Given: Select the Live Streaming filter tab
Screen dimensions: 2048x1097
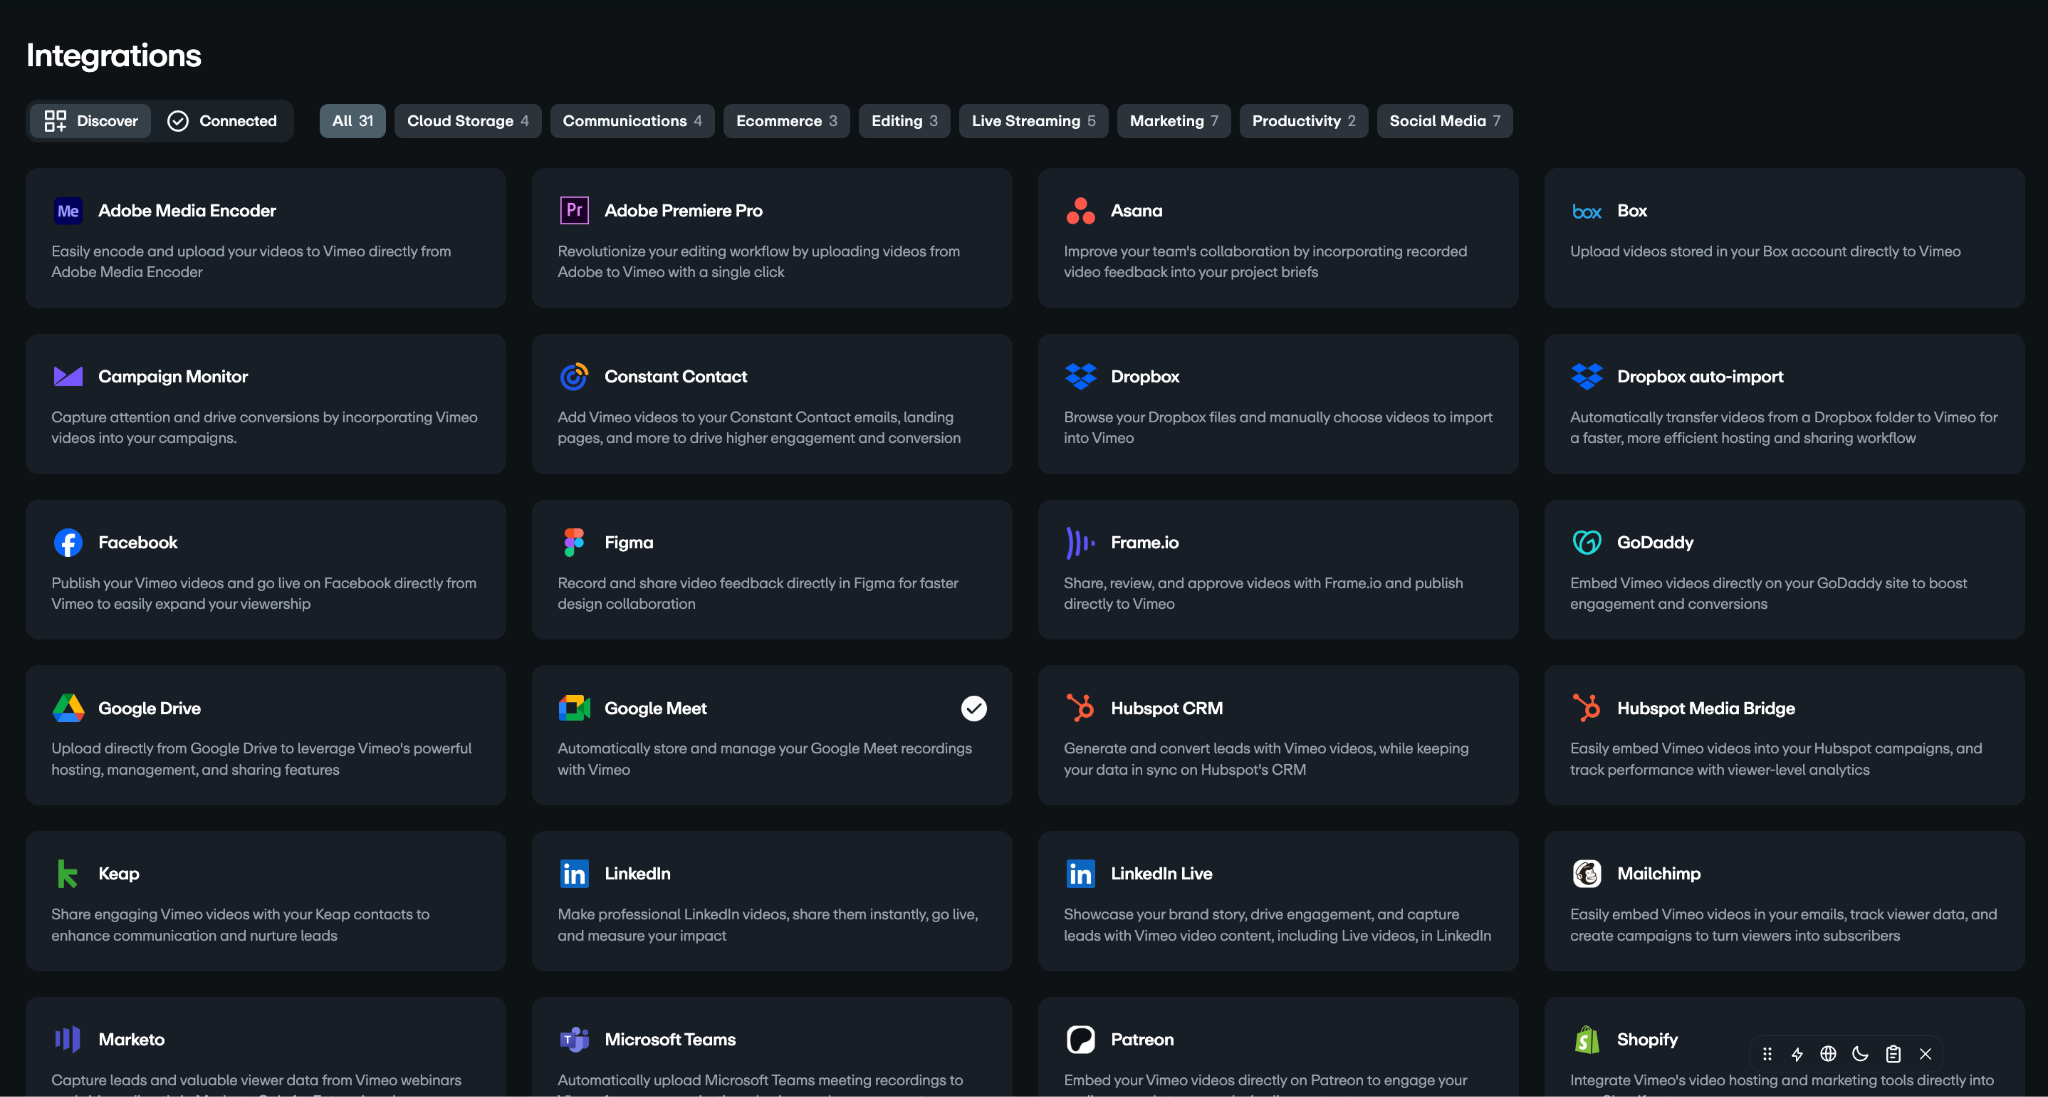Looking at the screenshot, I should coord(1033,121).
